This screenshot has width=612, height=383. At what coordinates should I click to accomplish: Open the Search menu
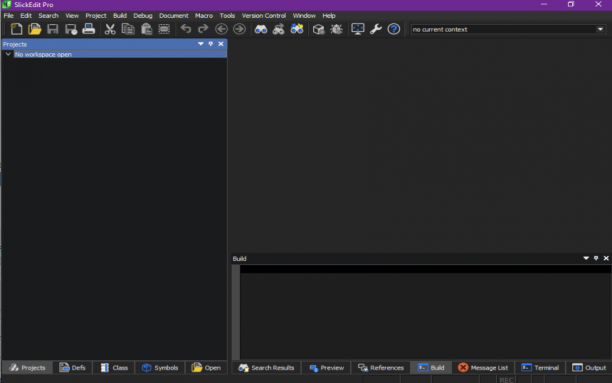(48, 16)
